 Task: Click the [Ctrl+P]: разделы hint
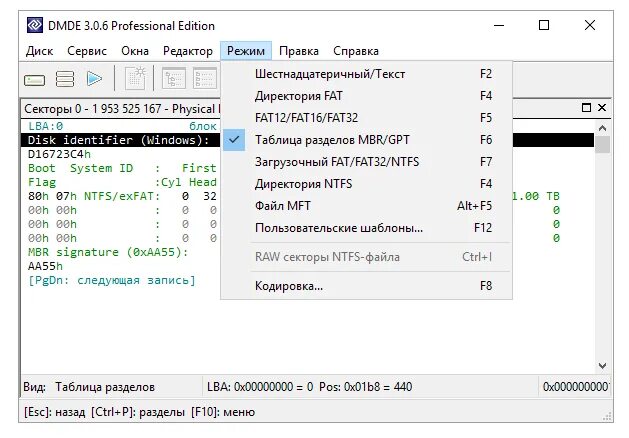pyautogui.click(x=138, y=412)
